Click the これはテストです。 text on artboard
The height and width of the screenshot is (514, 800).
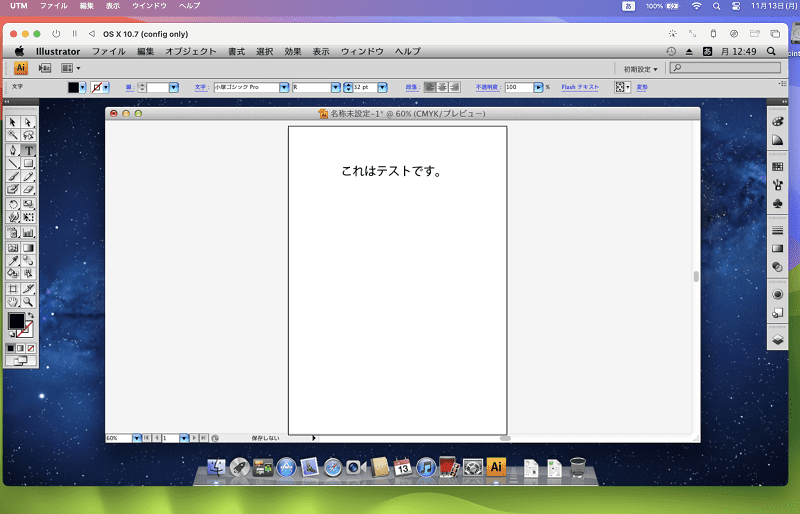(x=391, y=171)
